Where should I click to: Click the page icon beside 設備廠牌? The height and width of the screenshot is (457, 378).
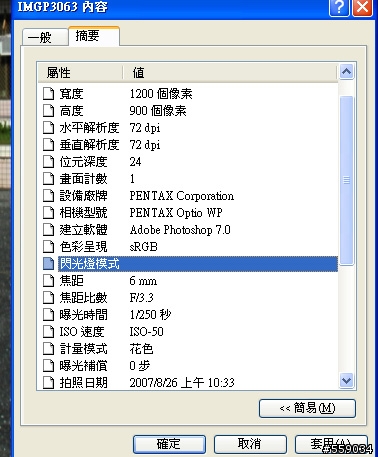pyautogui.click(x=48, y=196)
